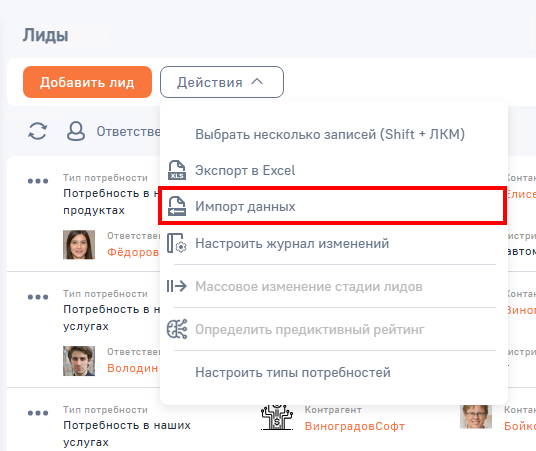Open Настроить типы потребностей
The height and width of the screenshot is (451, 536).
pyautogui.click(x=293, y=372)
